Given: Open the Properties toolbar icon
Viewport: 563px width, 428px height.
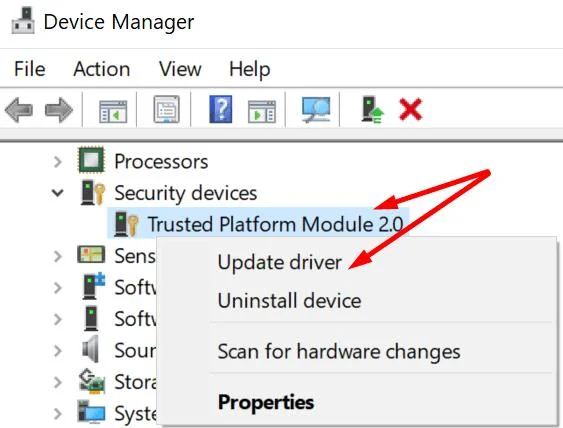Looking at the screenshot, I should click(x=167, y=109).
